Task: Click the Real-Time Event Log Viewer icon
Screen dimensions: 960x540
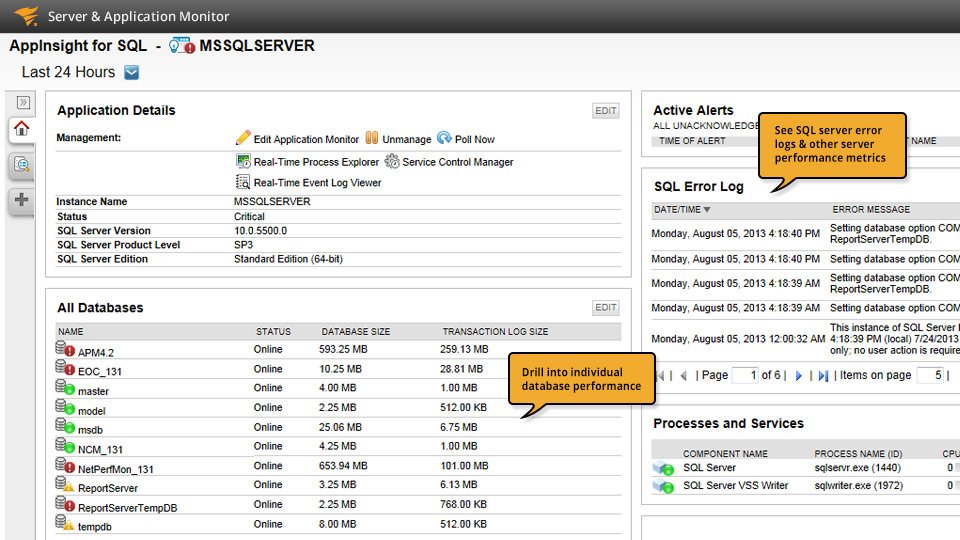Action: click(243, 182)
